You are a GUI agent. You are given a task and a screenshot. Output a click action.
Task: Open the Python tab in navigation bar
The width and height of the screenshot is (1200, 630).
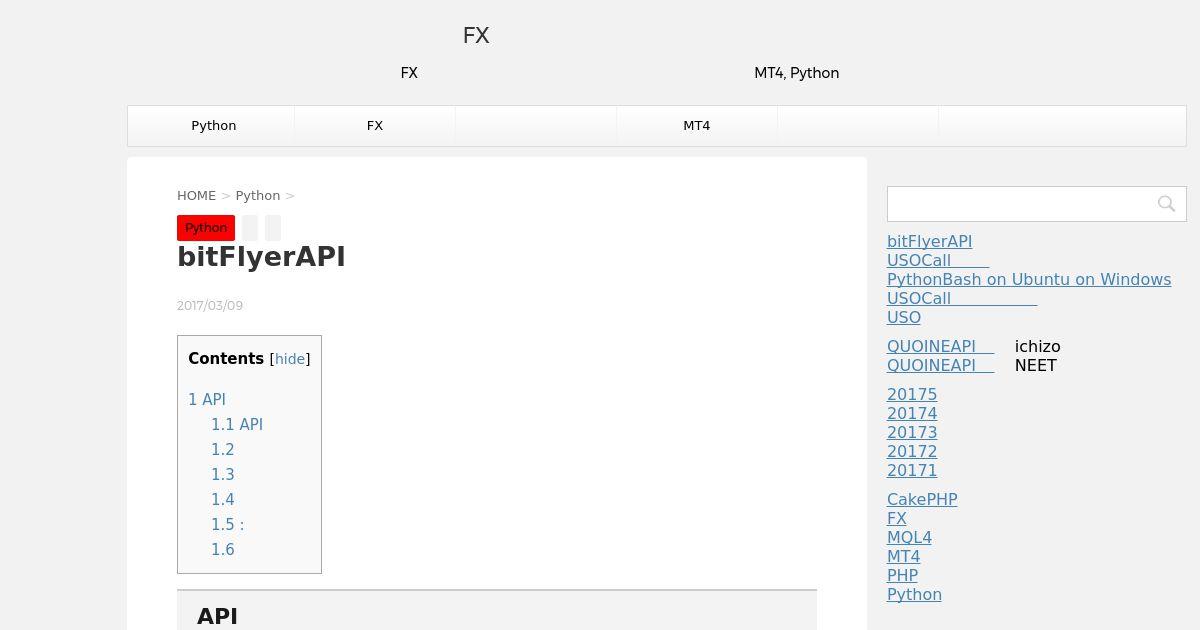click(x=214, y=126)
